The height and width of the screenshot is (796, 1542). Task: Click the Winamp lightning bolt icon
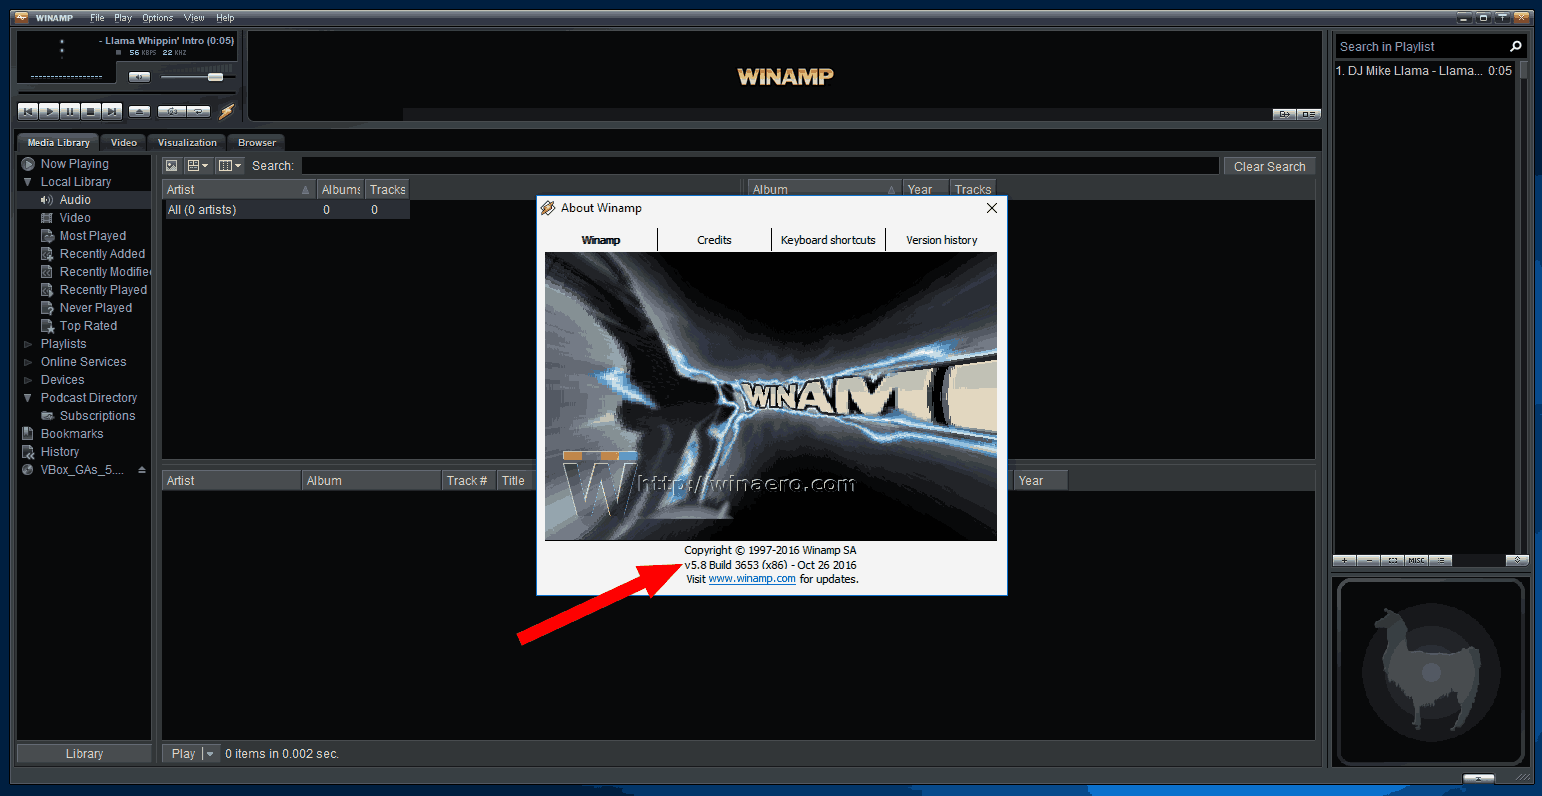(x=227, y=112)
